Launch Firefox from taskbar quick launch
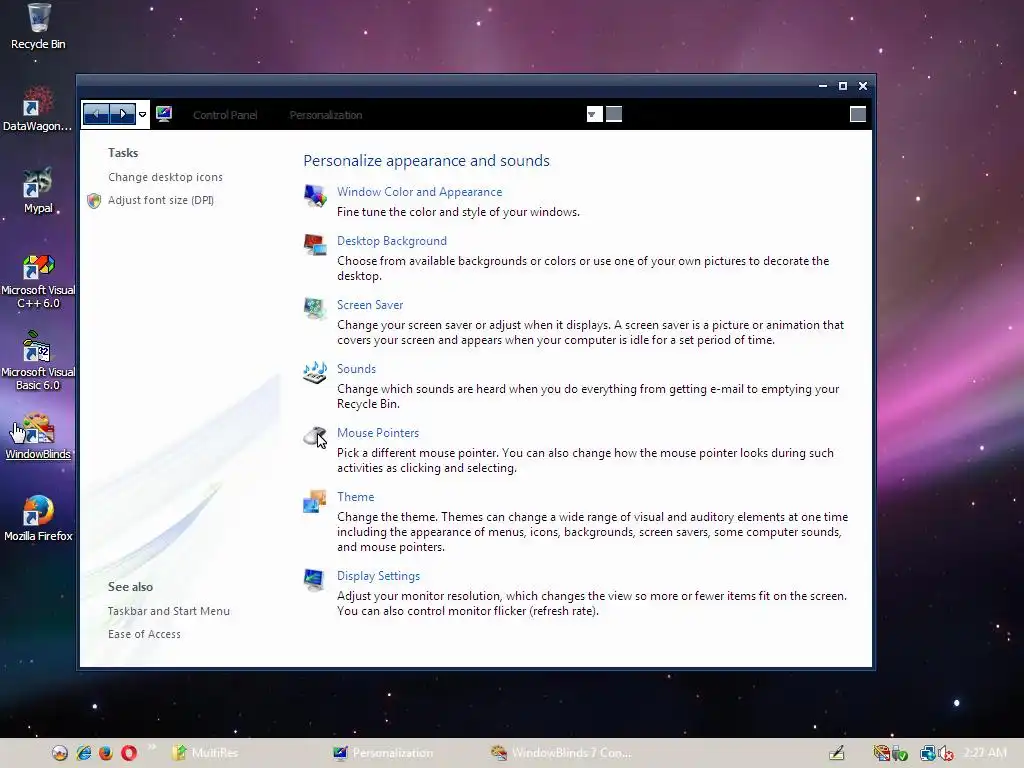 tap(106, 753)
